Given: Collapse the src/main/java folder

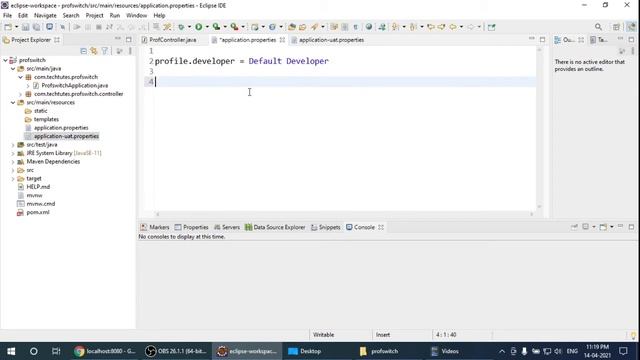Looking at the screenshot, I should 13,69.
